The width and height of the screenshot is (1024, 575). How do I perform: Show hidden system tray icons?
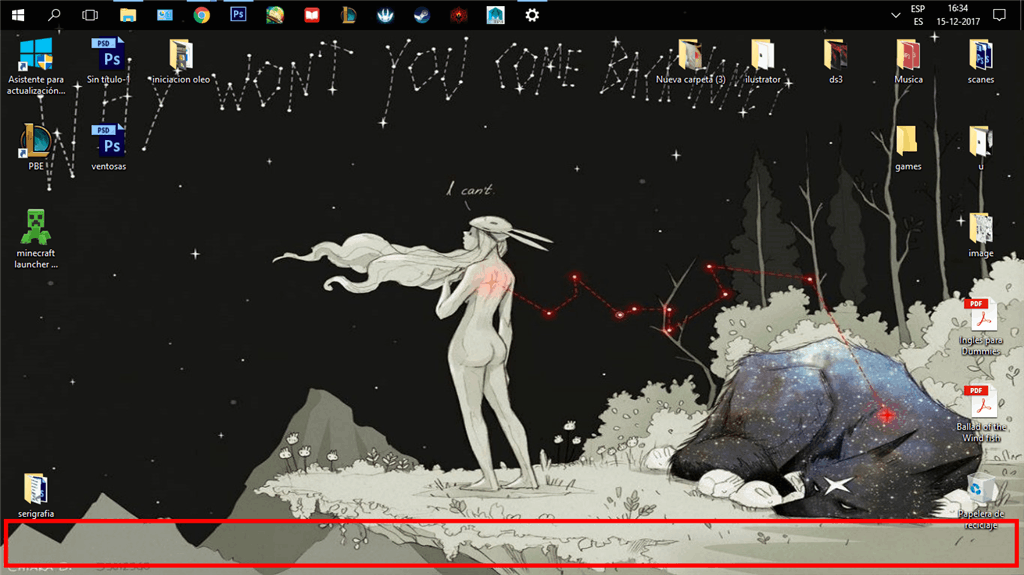(x=895, y=15)
